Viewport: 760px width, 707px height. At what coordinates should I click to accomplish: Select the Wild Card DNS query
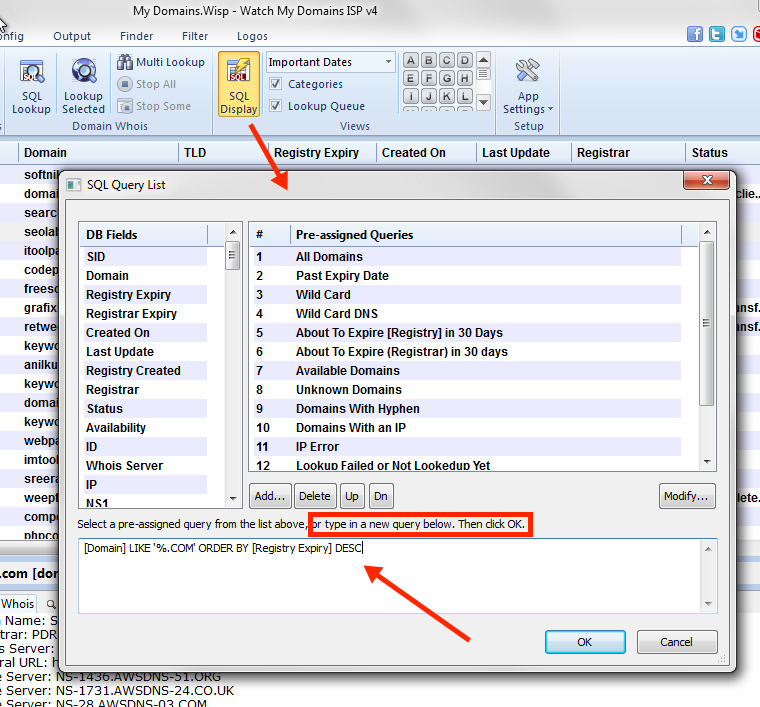click(467, 314)
